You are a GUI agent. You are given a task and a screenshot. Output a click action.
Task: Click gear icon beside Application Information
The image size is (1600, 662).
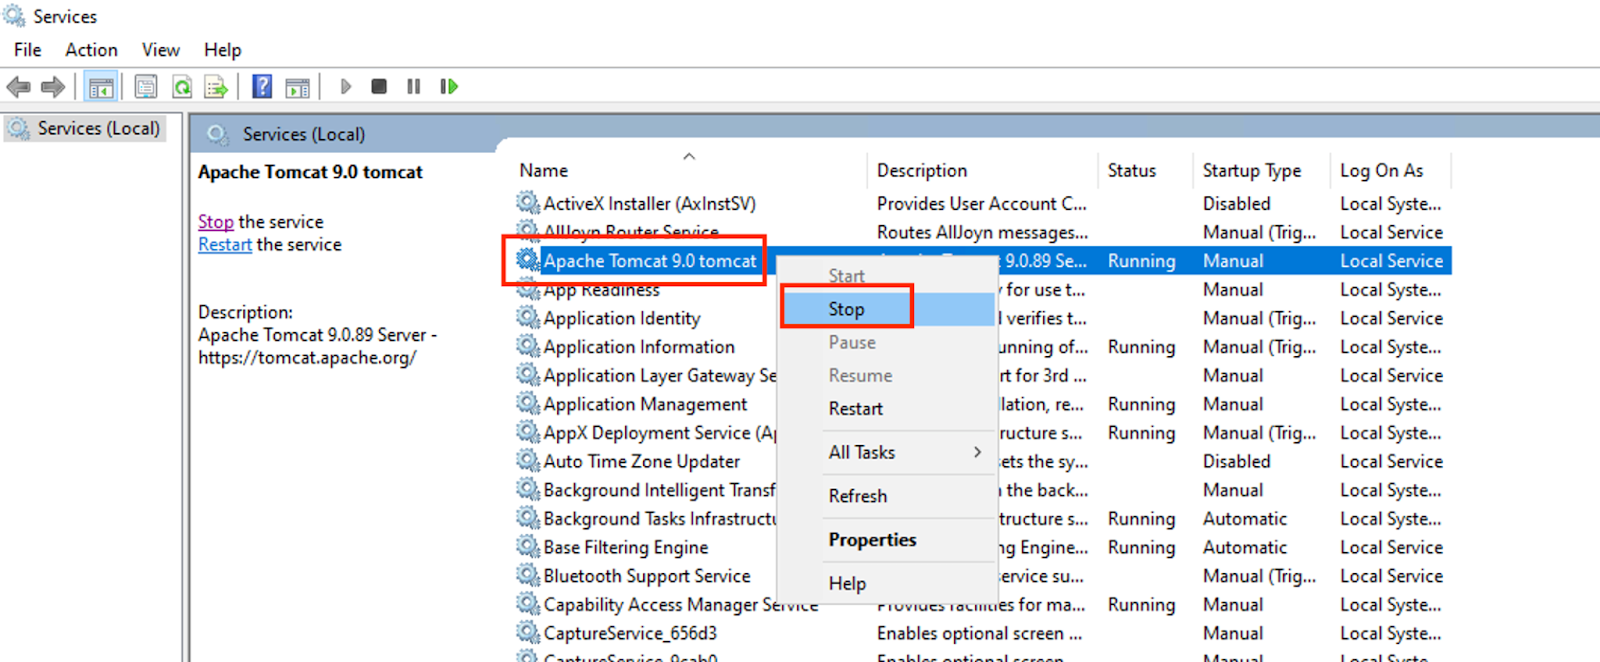pos(528,347)
